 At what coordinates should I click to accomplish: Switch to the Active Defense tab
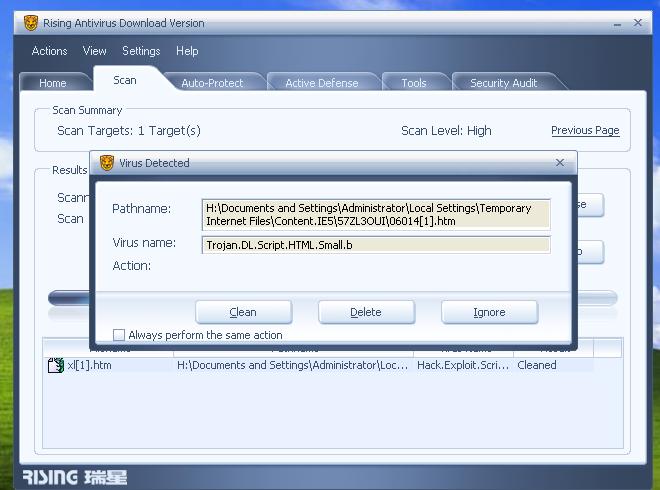click(x=322, y=83)
